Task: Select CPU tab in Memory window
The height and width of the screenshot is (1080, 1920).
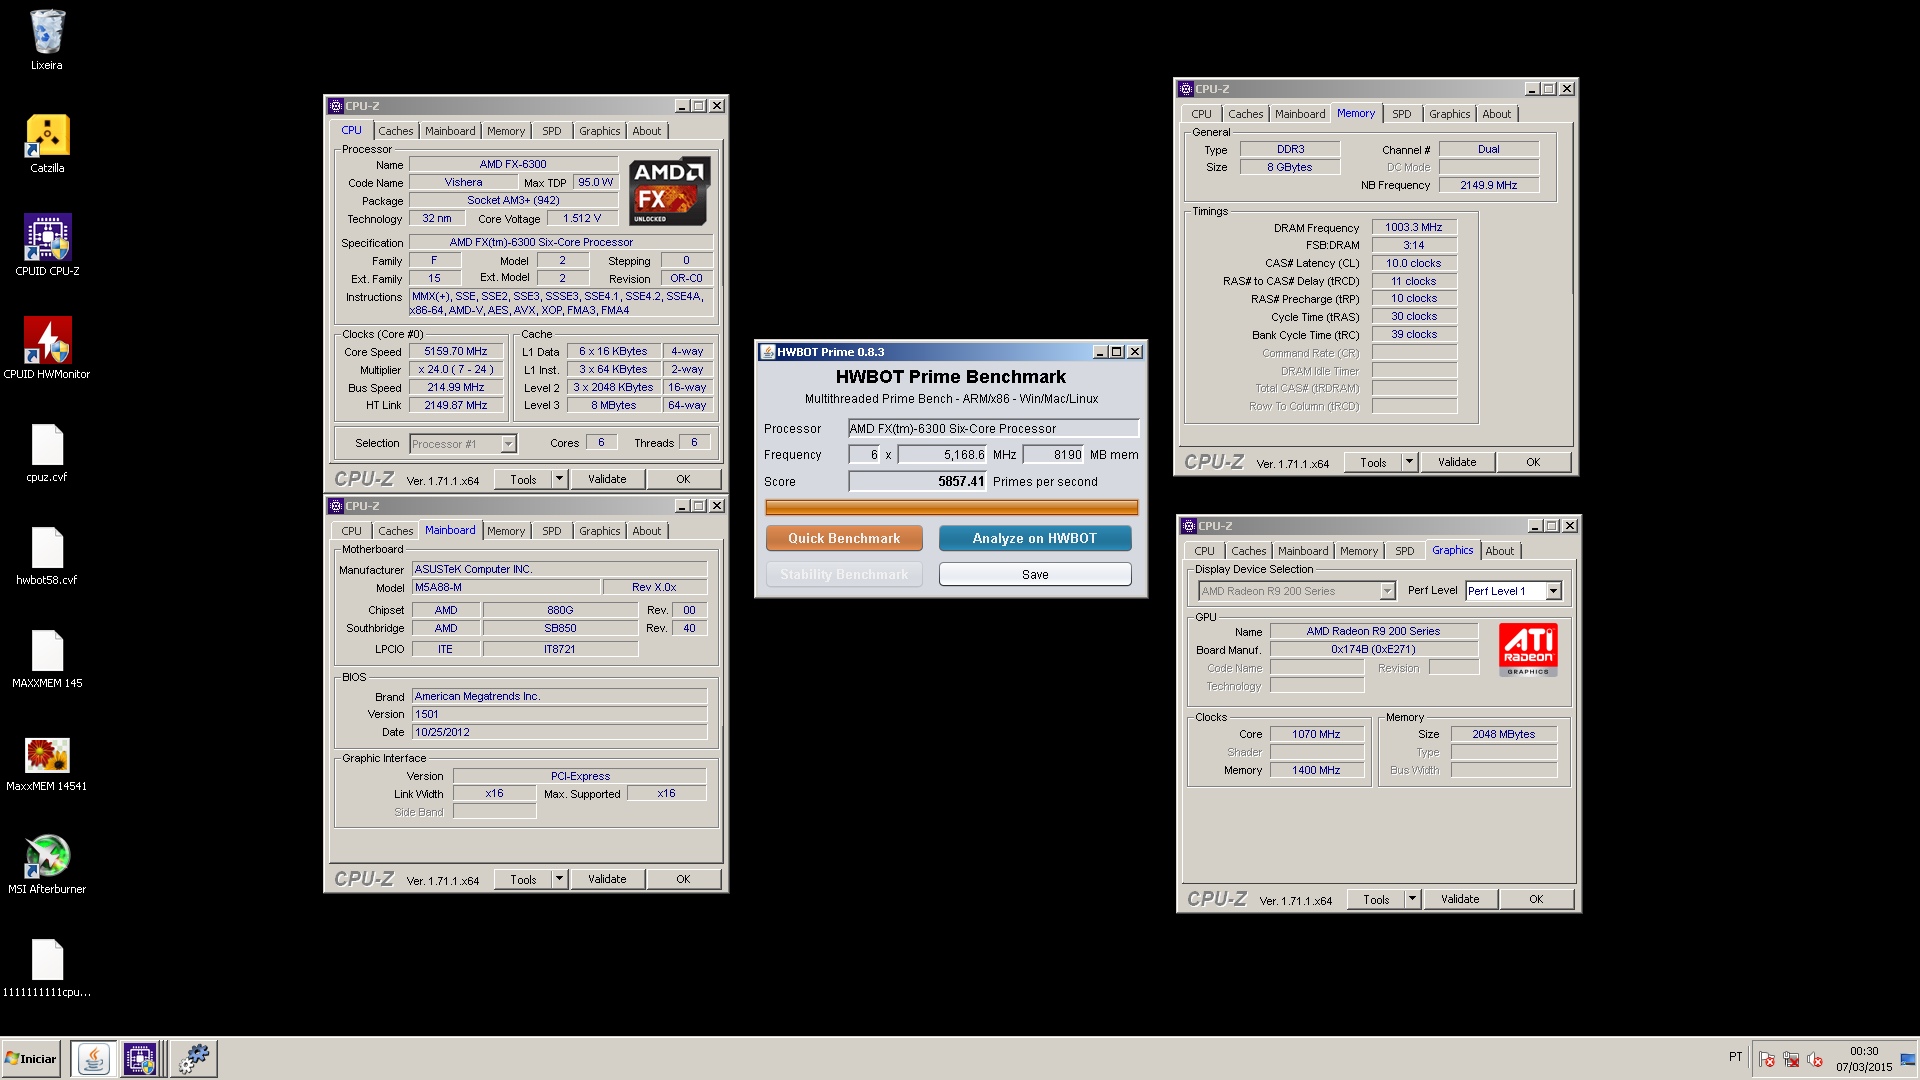Action: [1202, 114]
